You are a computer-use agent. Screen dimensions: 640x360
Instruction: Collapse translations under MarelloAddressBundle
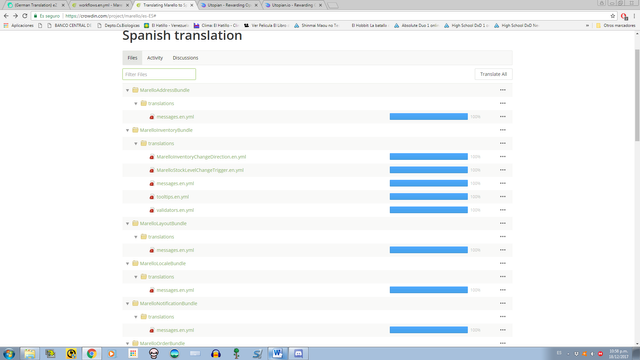click(x=136, y=104)
